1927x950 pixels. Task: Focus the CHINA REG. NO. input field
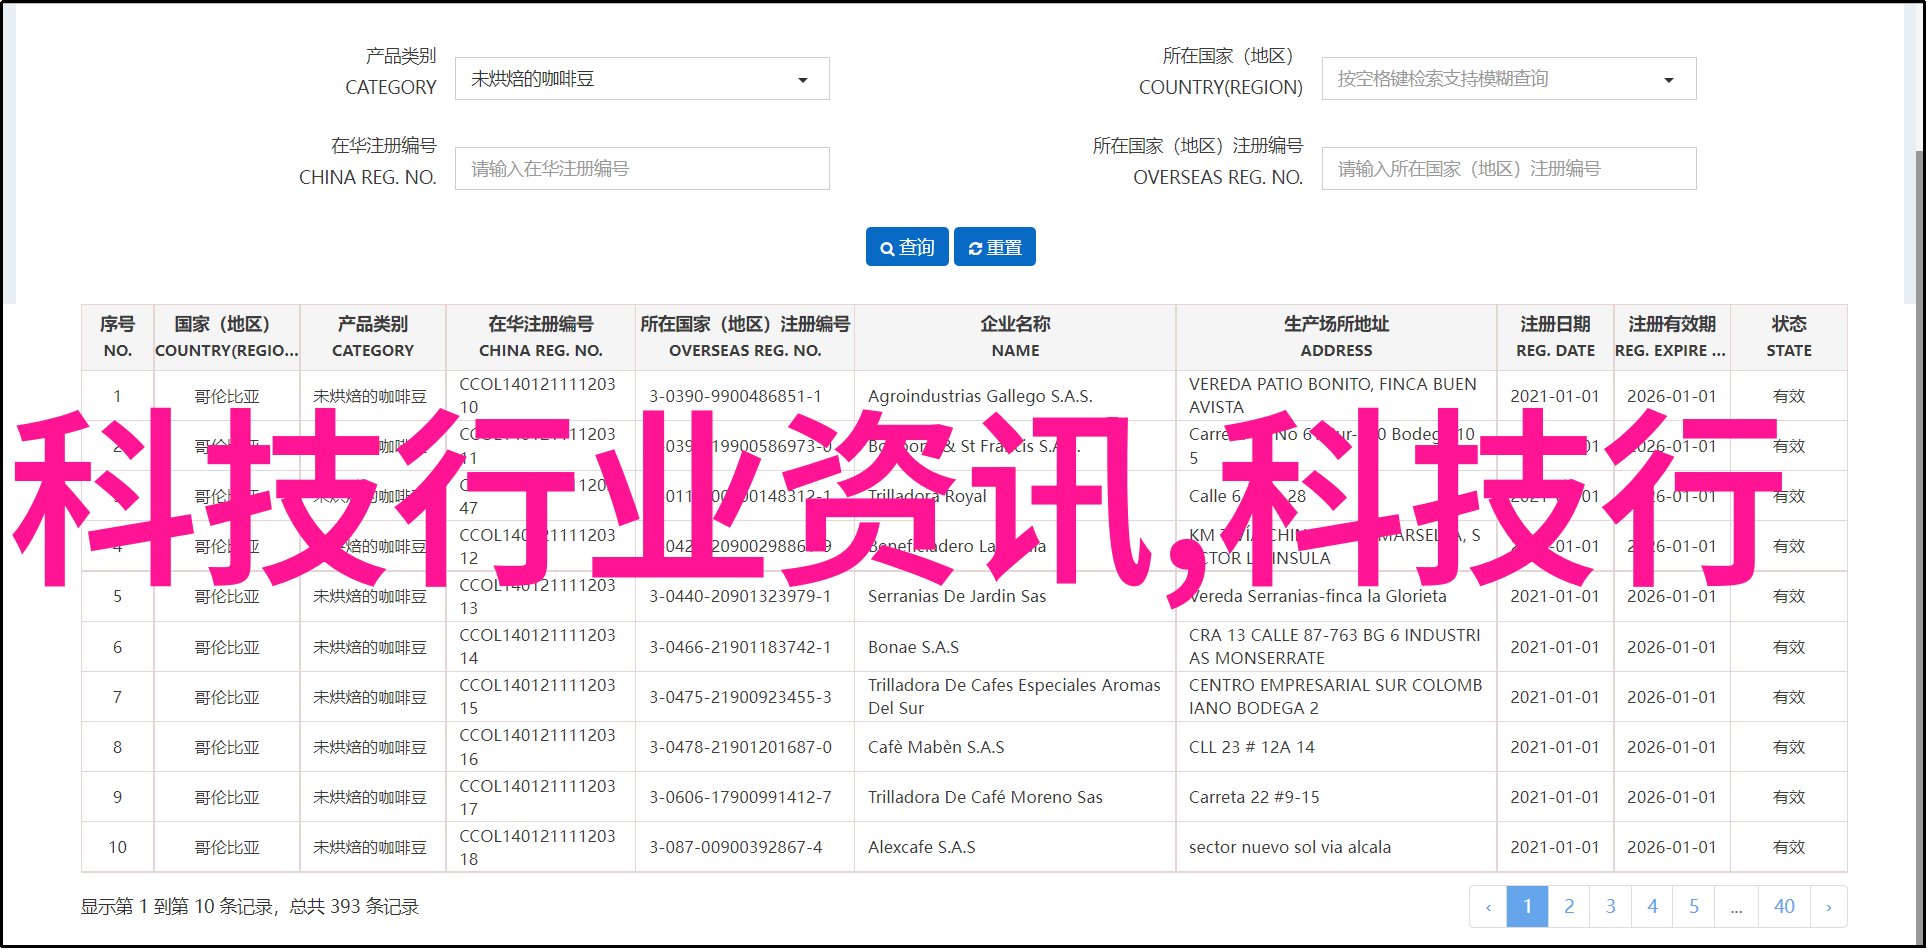(642, 169)
